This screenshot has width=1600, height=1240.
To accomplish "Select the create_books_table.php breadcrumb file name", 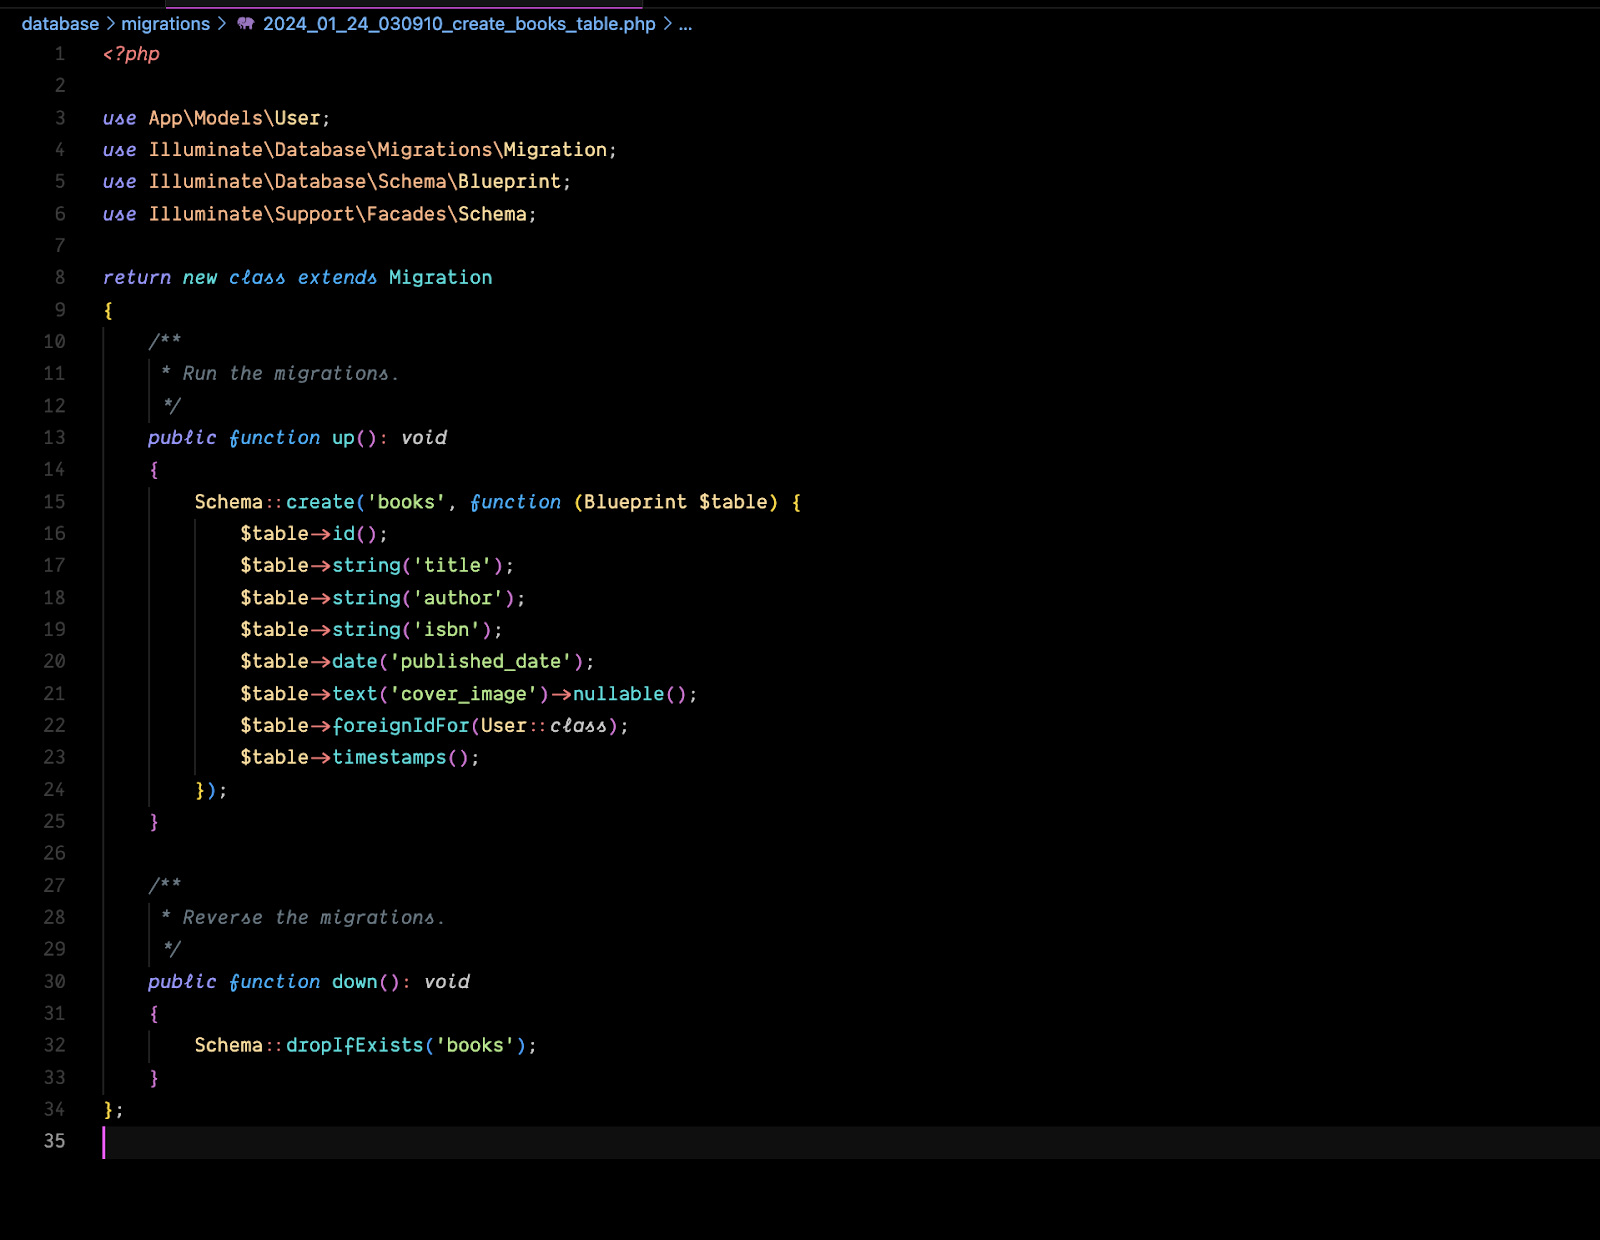I will pos(459,24).
